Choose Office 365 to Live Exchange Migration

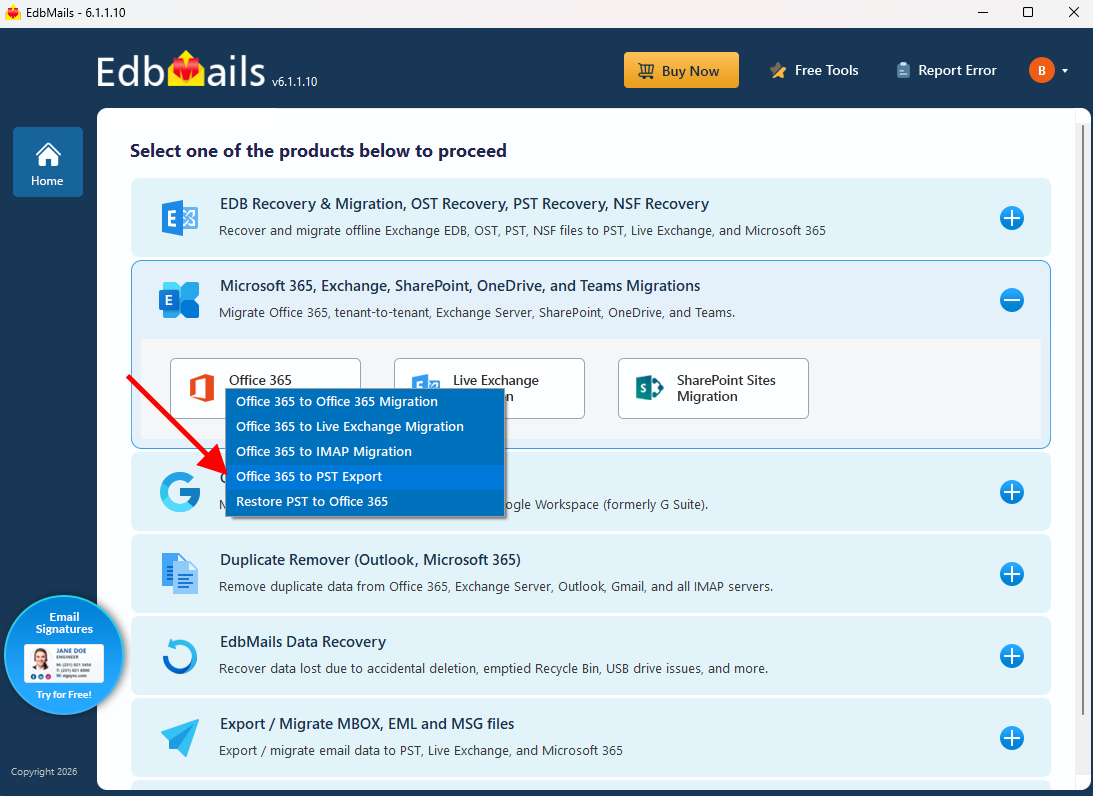[x=365, y=427]
